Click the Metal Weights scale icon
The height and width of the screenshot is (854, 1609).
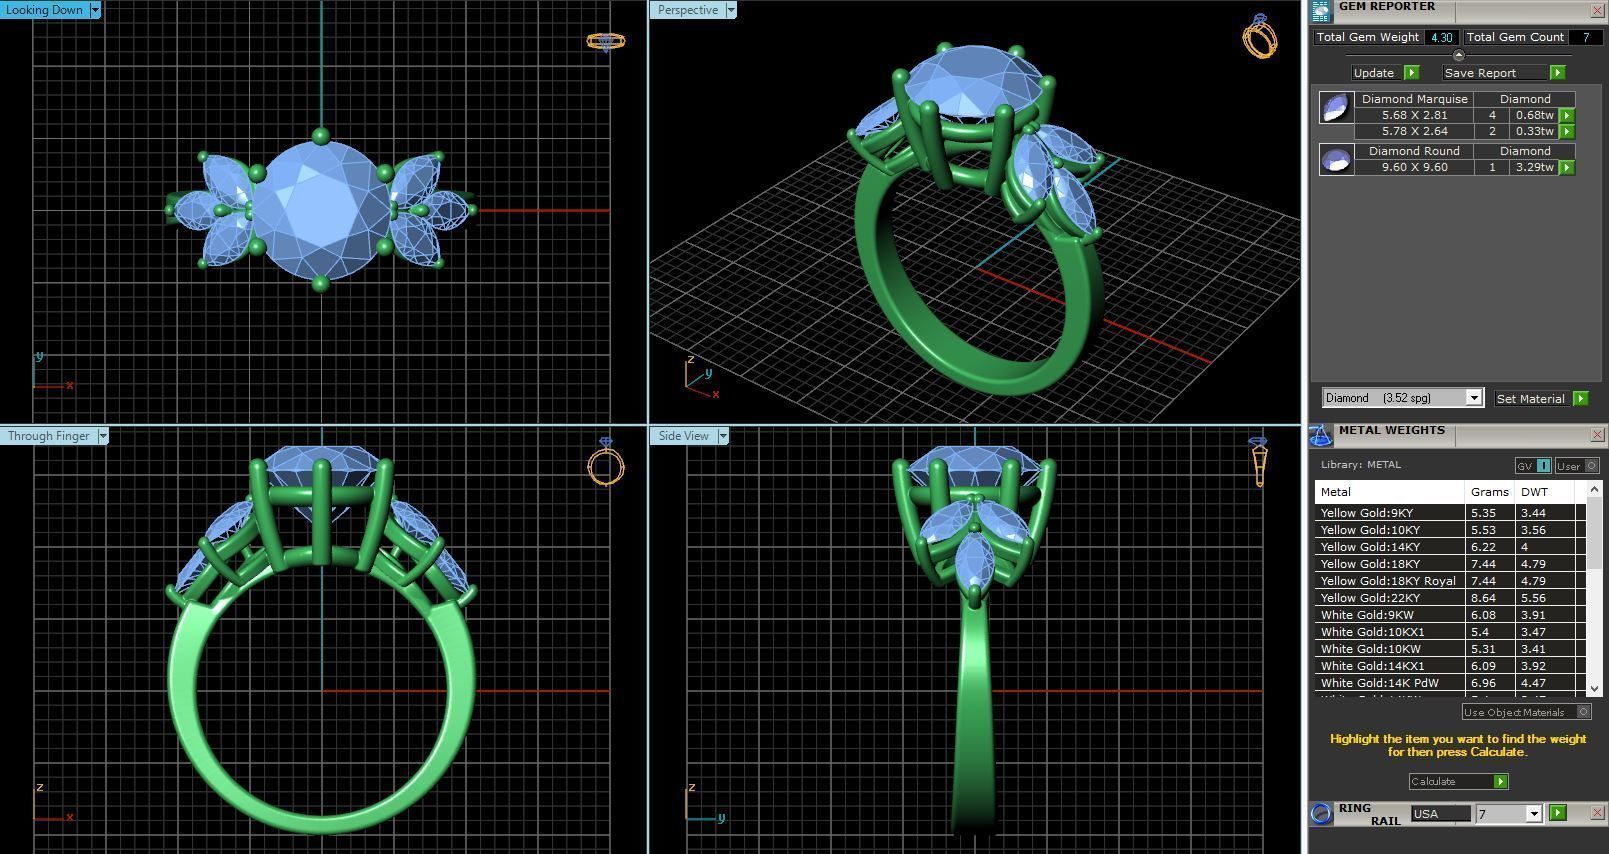click(1321, 435)
